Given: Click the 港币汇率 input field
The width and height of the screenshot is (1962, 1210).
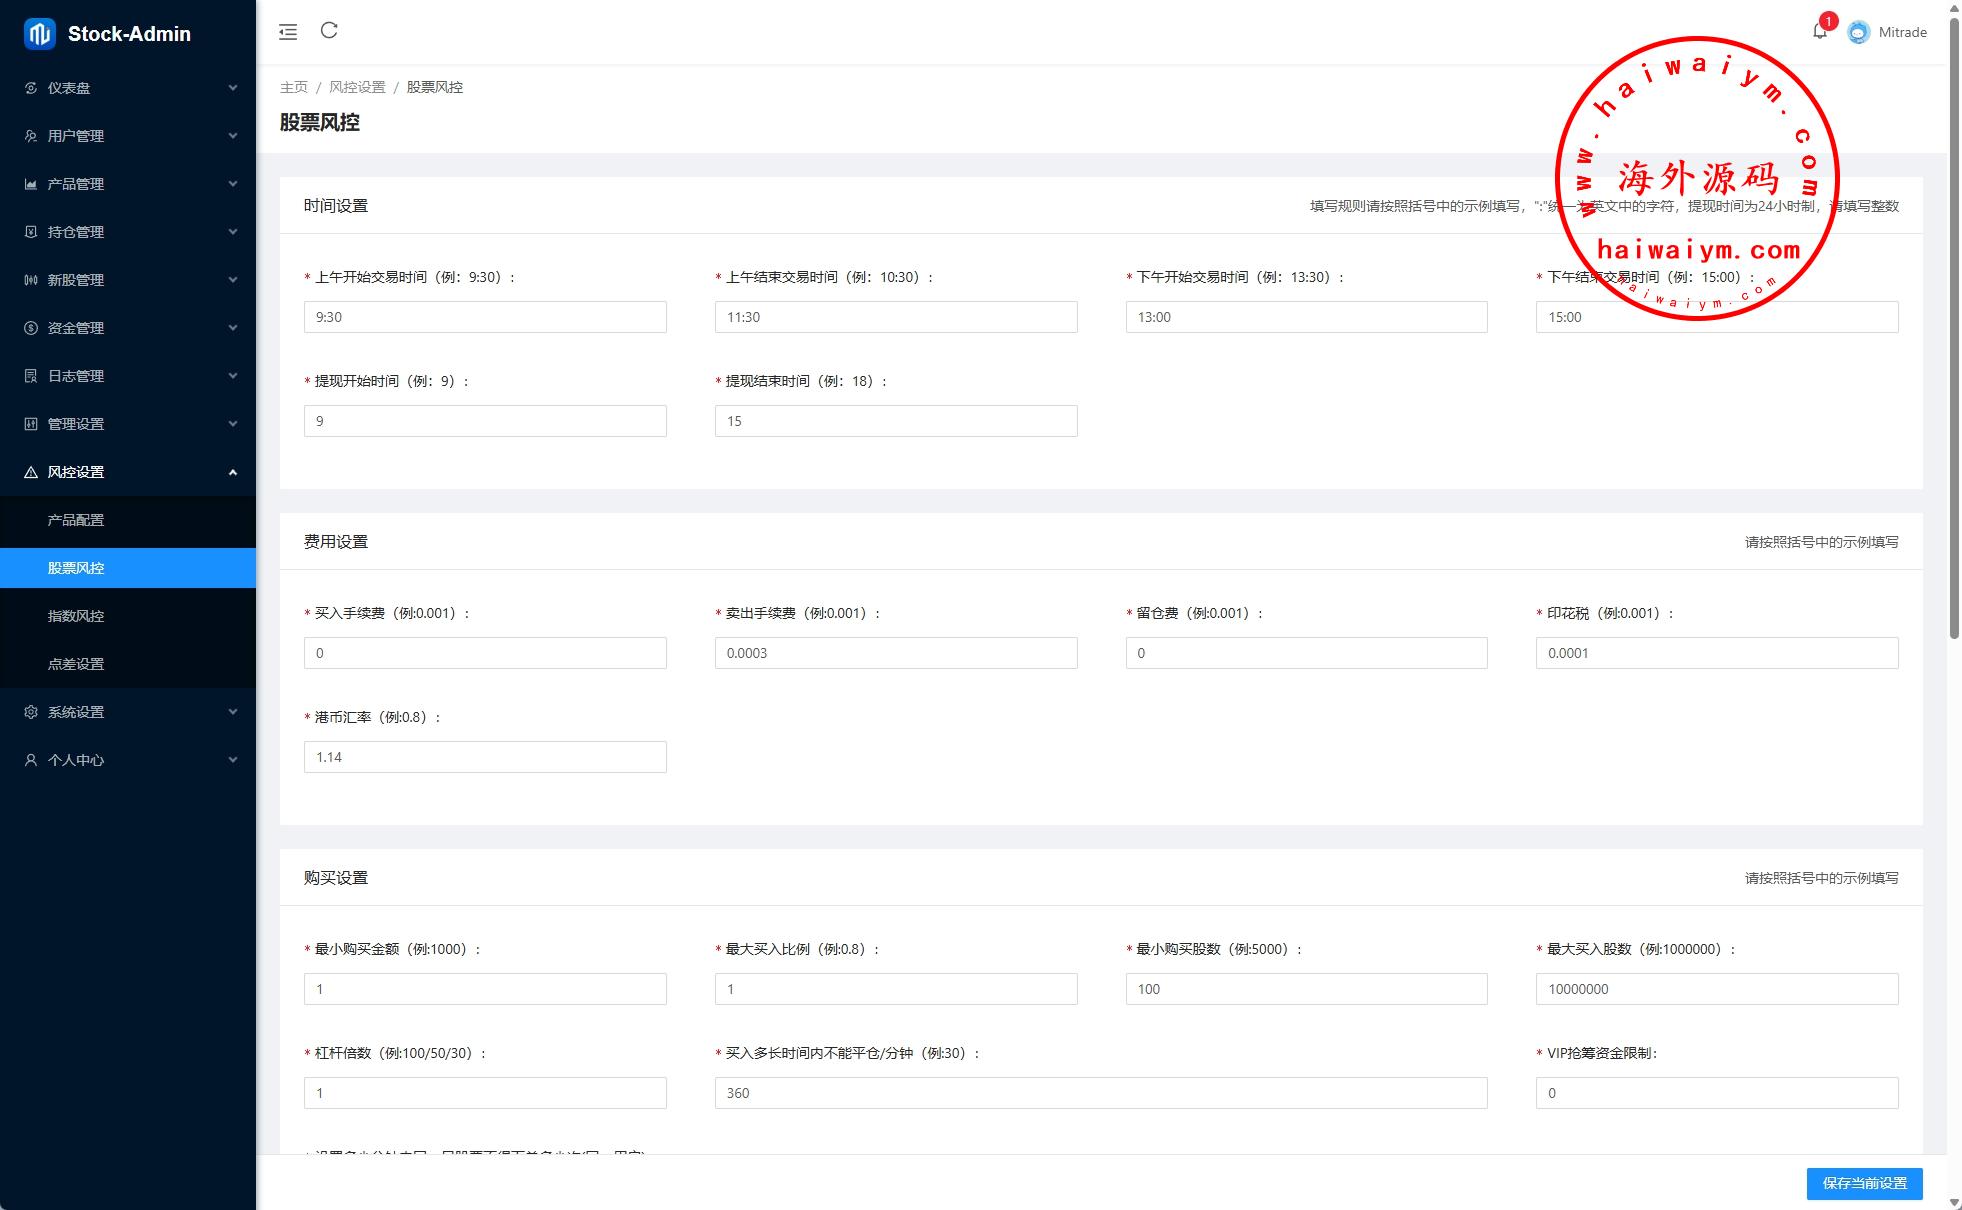Looking at the screenshot, I should pos(485,757).
